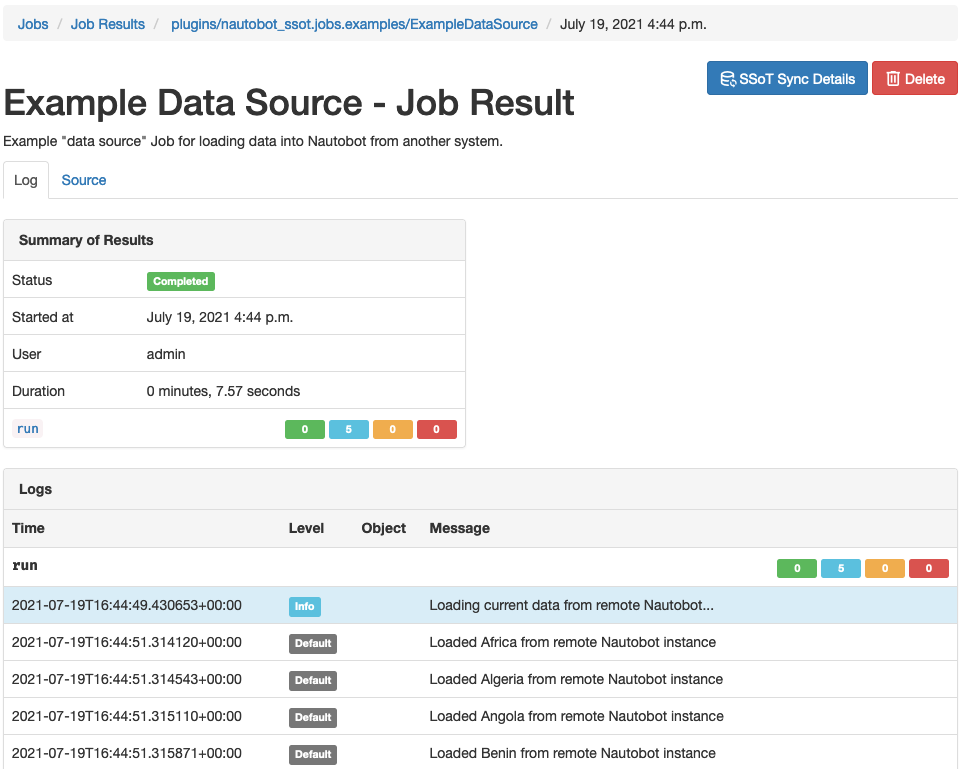Click 'Loaded Angola from remote Nautobot instance'
The width and height of the screenshot is (973, 769).
pos(576,716)
